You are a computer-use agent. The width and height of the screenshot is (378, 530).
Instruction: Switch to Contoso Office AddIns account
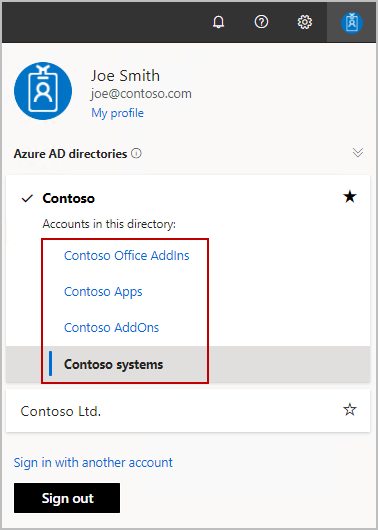tap(127, 256)
